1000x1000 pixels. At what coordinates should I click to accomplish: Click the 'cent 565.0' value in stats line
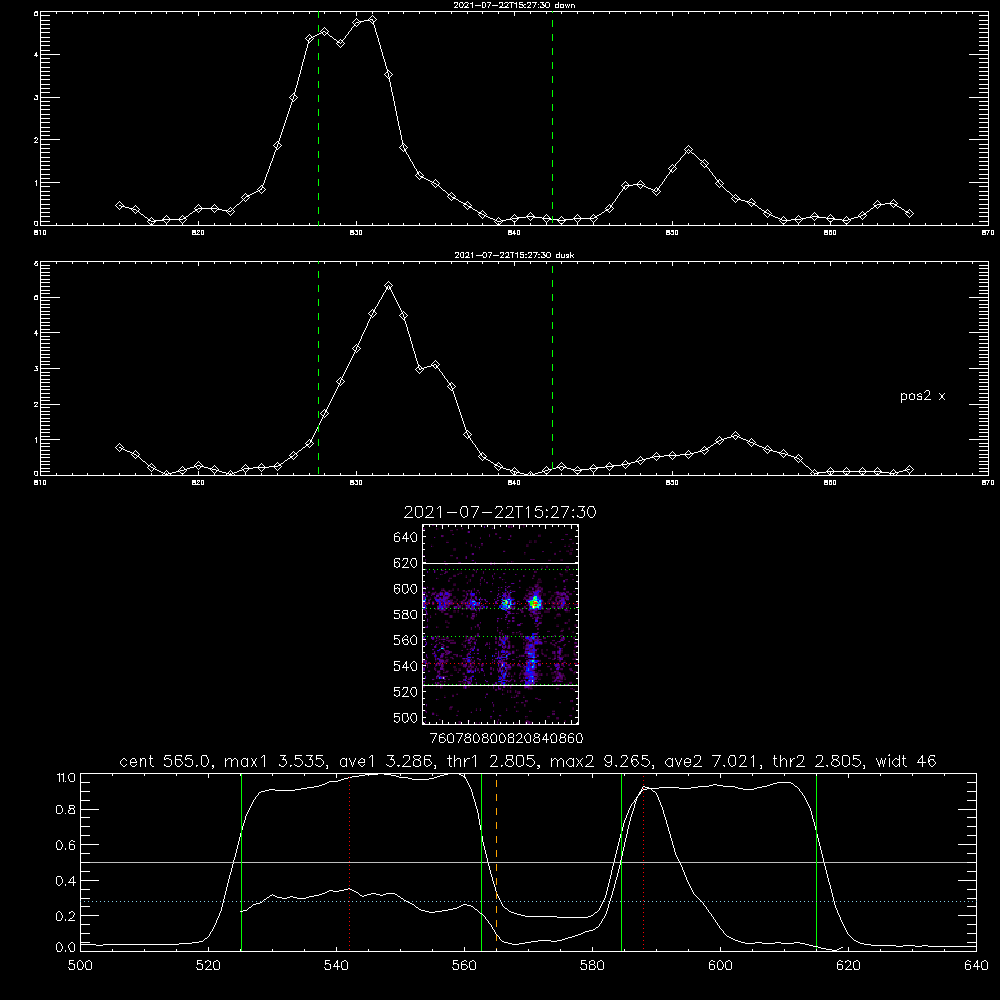166,761
